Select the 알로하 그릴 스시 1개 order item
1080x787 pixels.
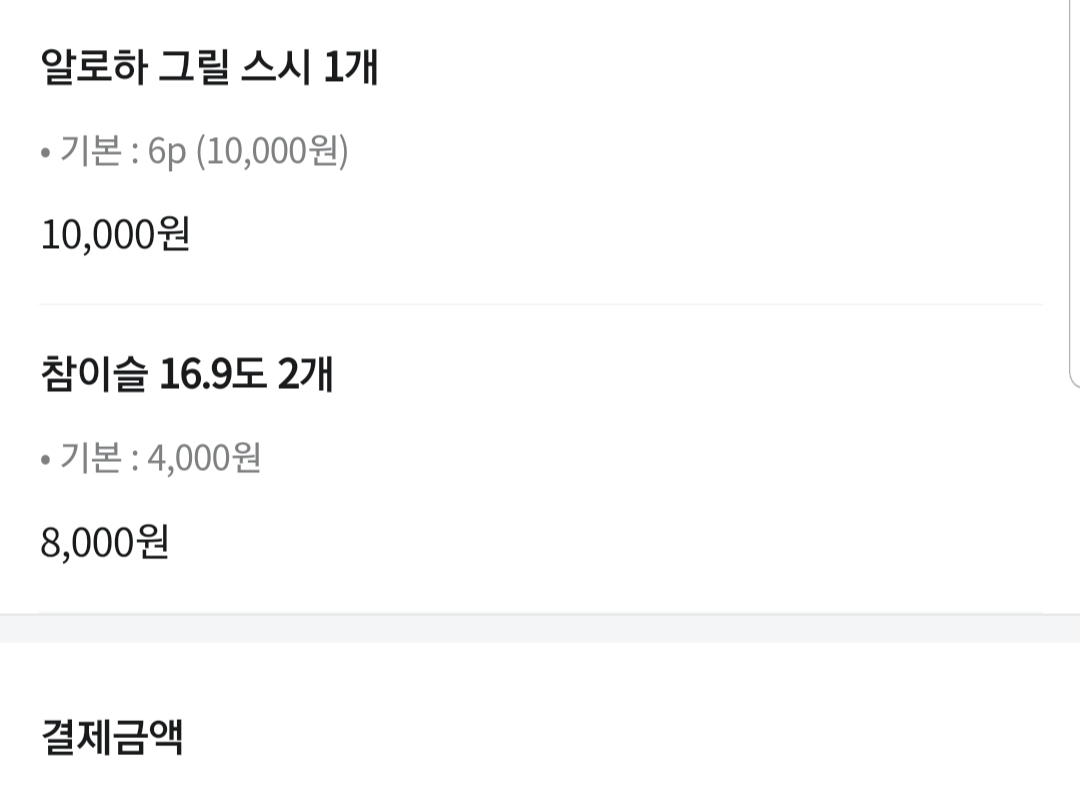point(209,67)
